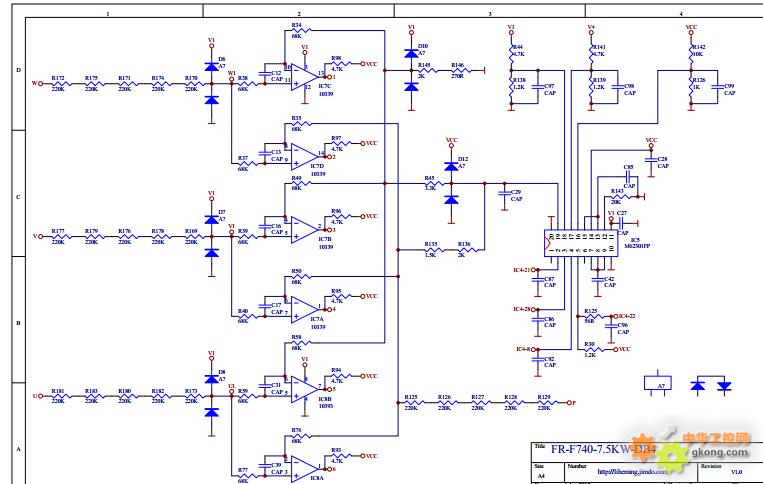Select the FR-F740-7.5KW-DB4 title text
Image resolution: width=763 pixels, height=484 pixels.
click(597, 448)
